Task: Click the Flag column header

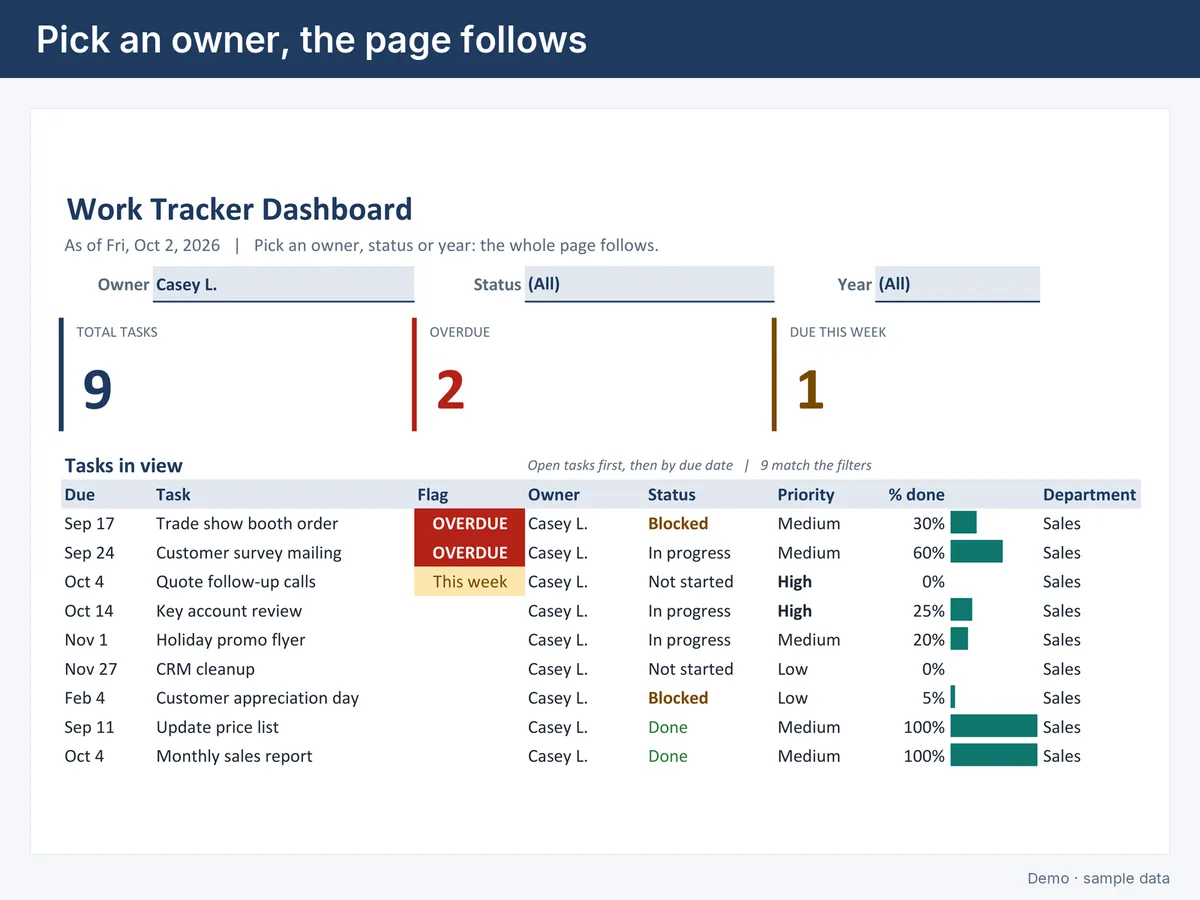Action: 433,494
